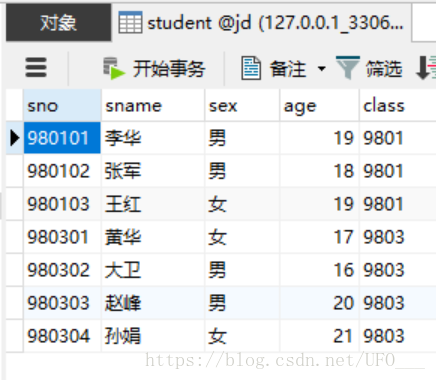This screenshot has height=380, width=436.
Task: Select the class column header
Action: coord(398,106)
